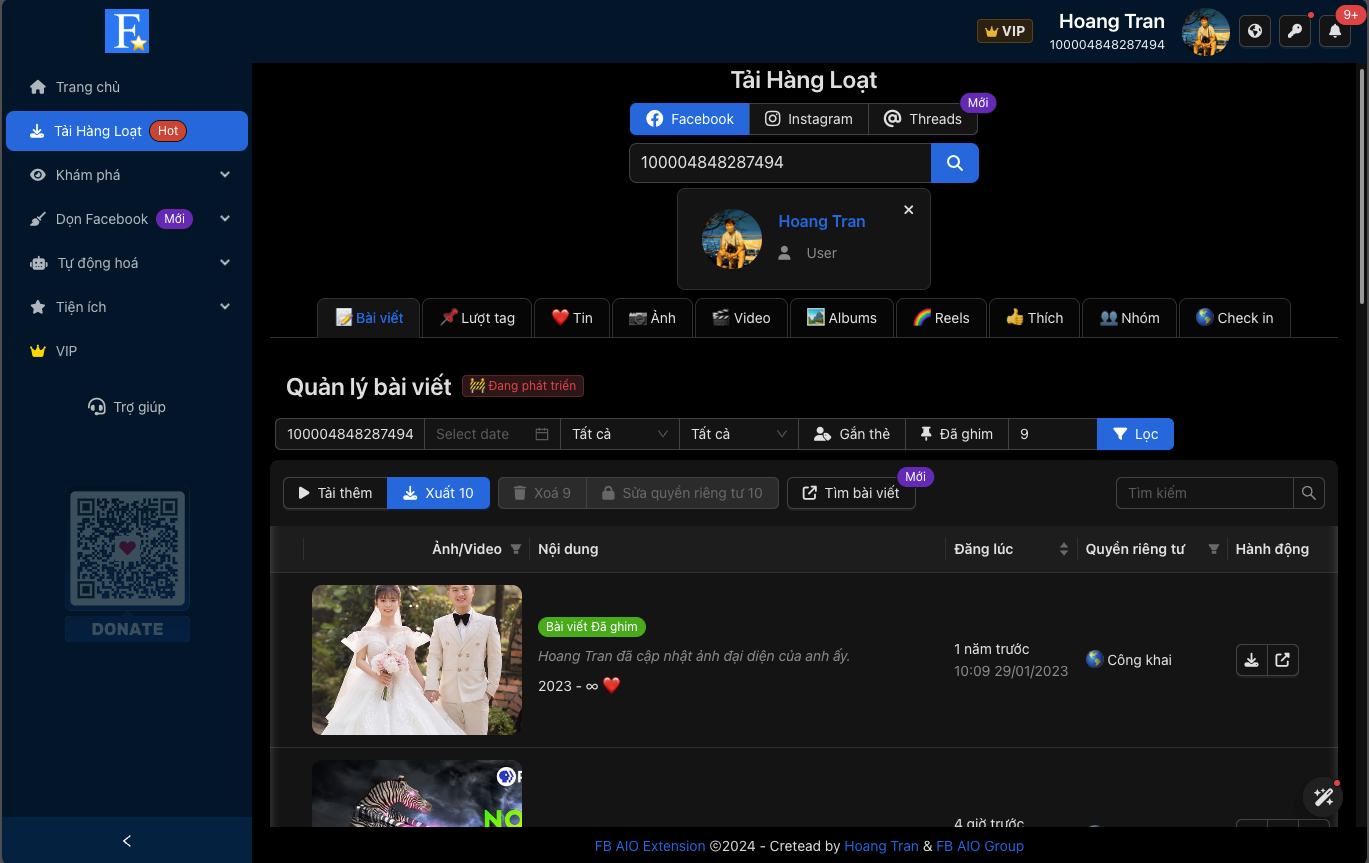Open the Reels tab

(x=941, y=318)
